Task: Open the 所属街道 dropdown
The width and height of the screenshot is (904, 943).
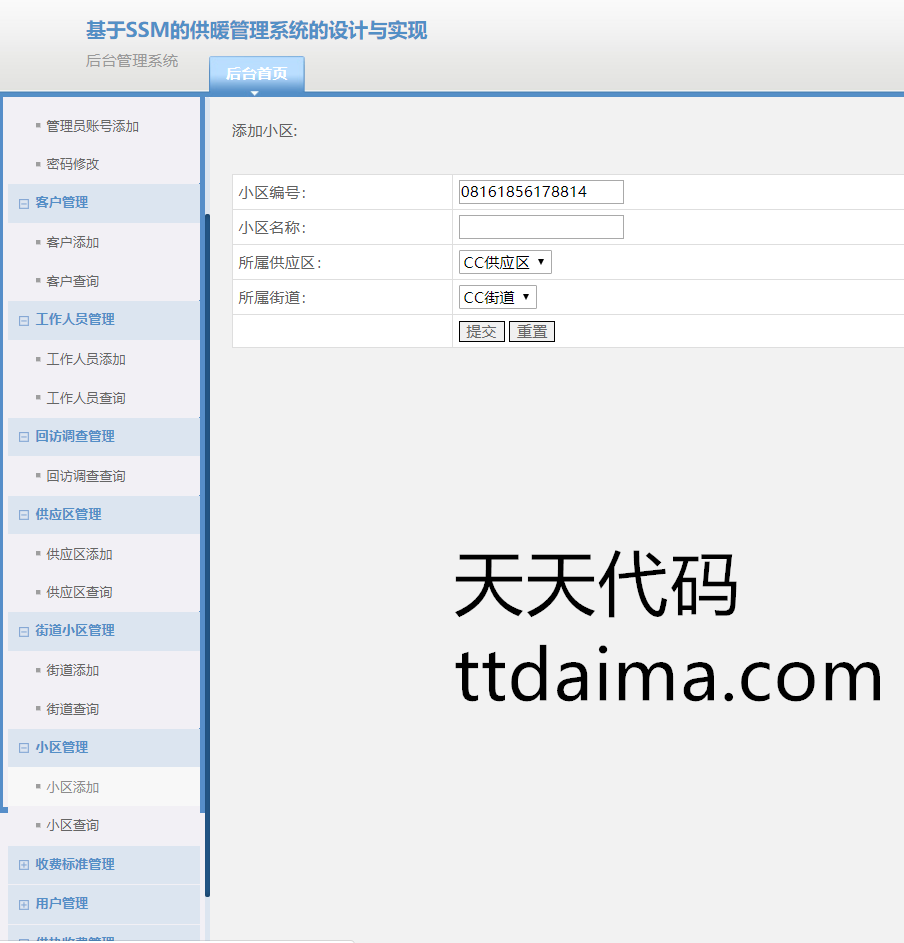Action: [x=497, y=297]
